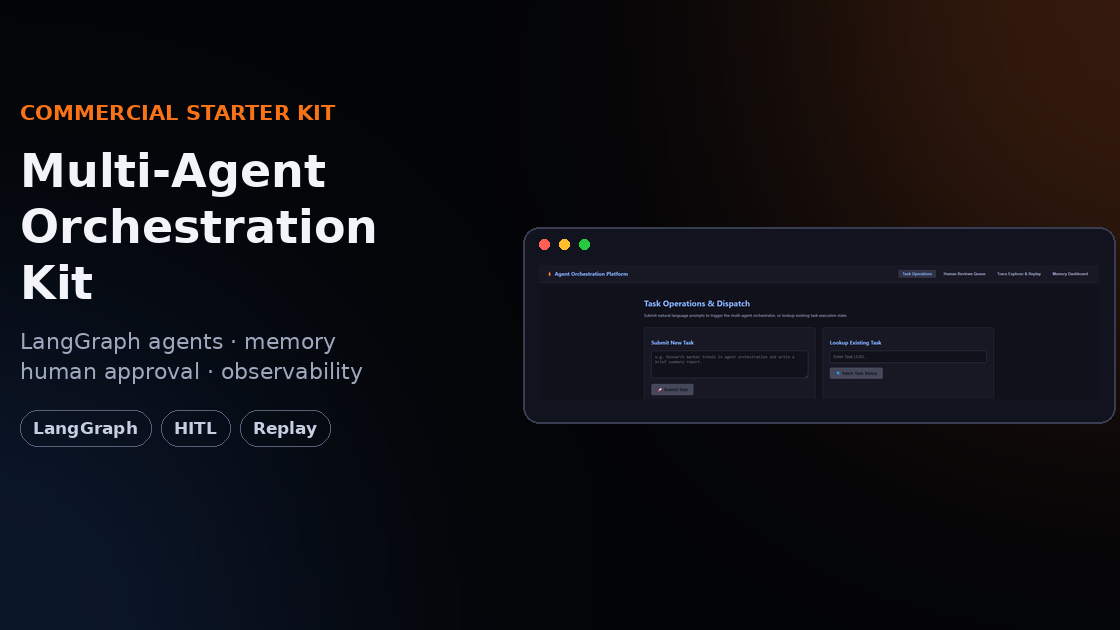This screenshot has height=630, width=1120.
Task: Open Trace Explorer & Replay tab
Action: [x=1019, y=274]
